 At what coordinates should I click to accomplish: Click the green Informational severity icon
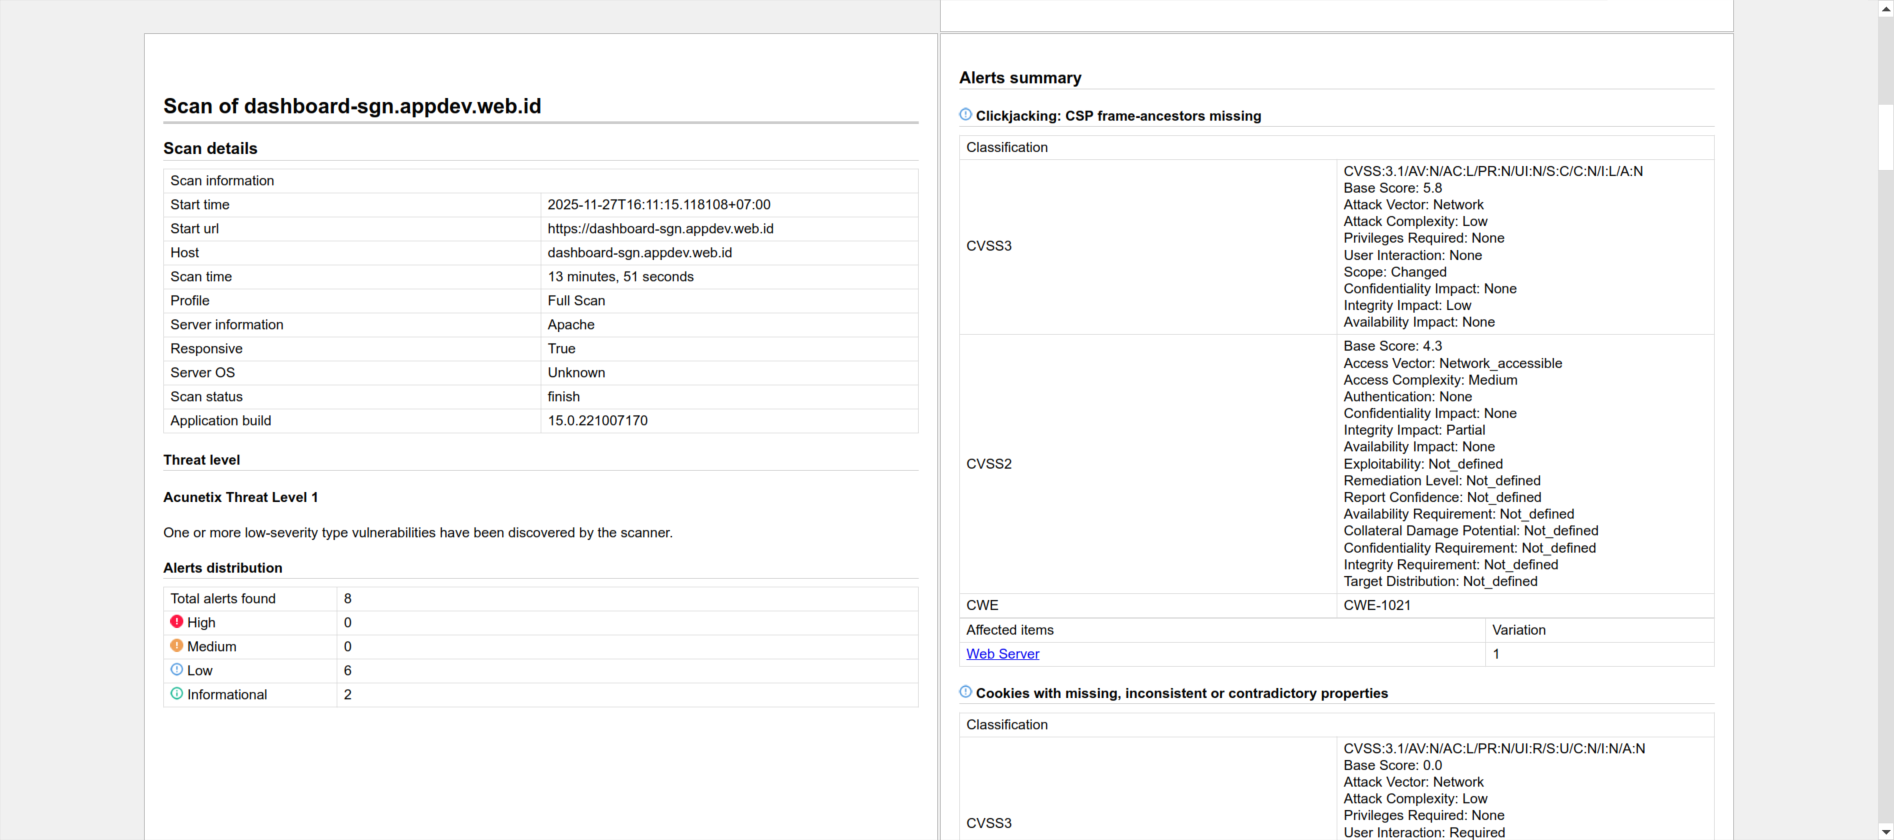click(177, 694)
